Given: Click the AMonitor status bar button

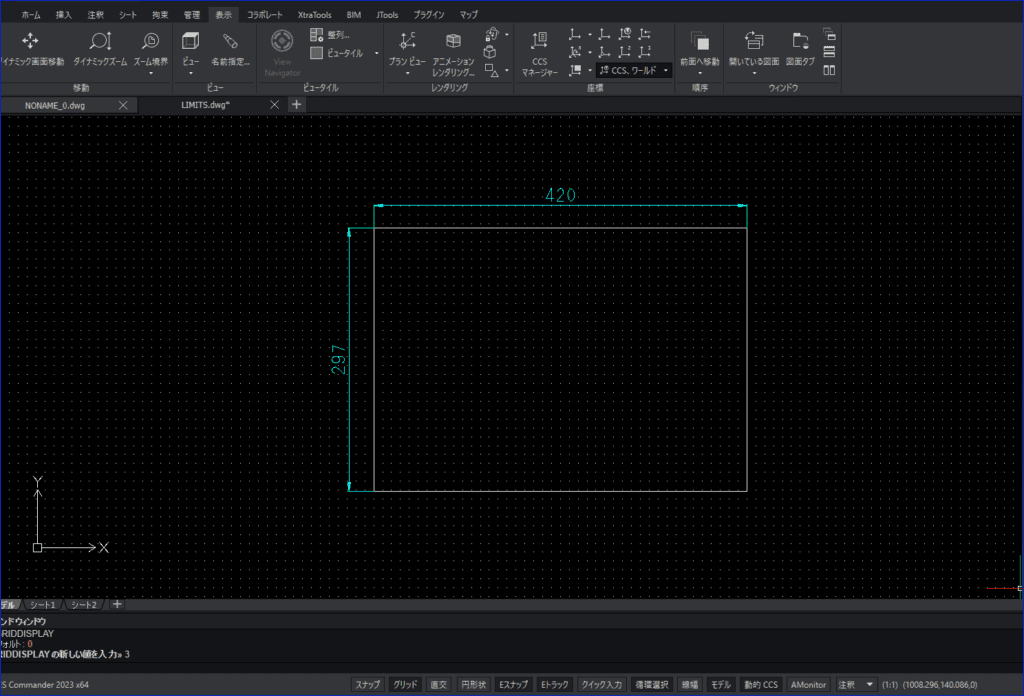Looking at the screenshot, I should click(x=808, y=684).
